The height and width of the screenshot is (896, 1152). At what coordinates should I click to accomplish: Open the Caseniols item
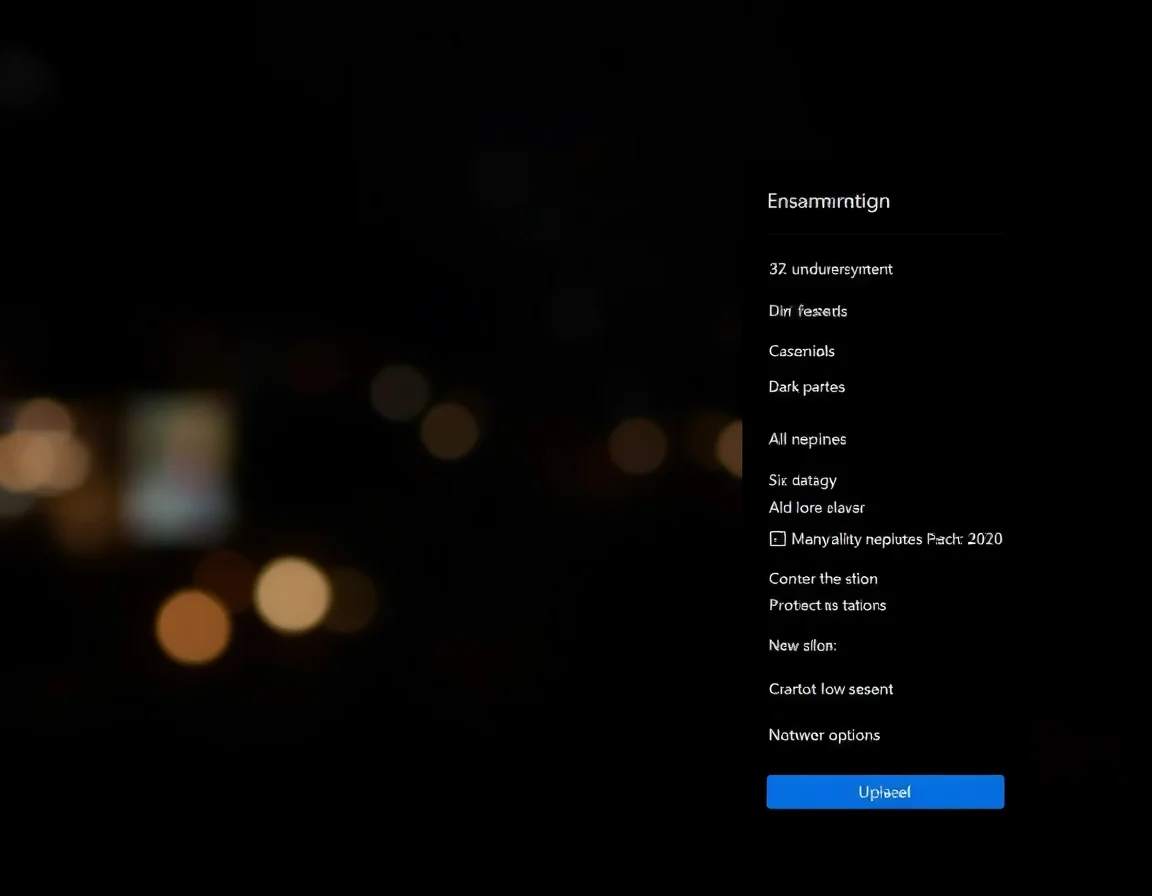(x=801, y=351)
